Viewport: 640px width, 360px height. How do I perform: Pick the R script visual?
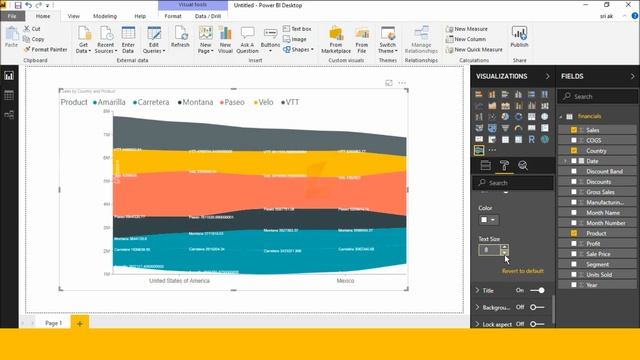pyautogui.click(x=531, y=140)
